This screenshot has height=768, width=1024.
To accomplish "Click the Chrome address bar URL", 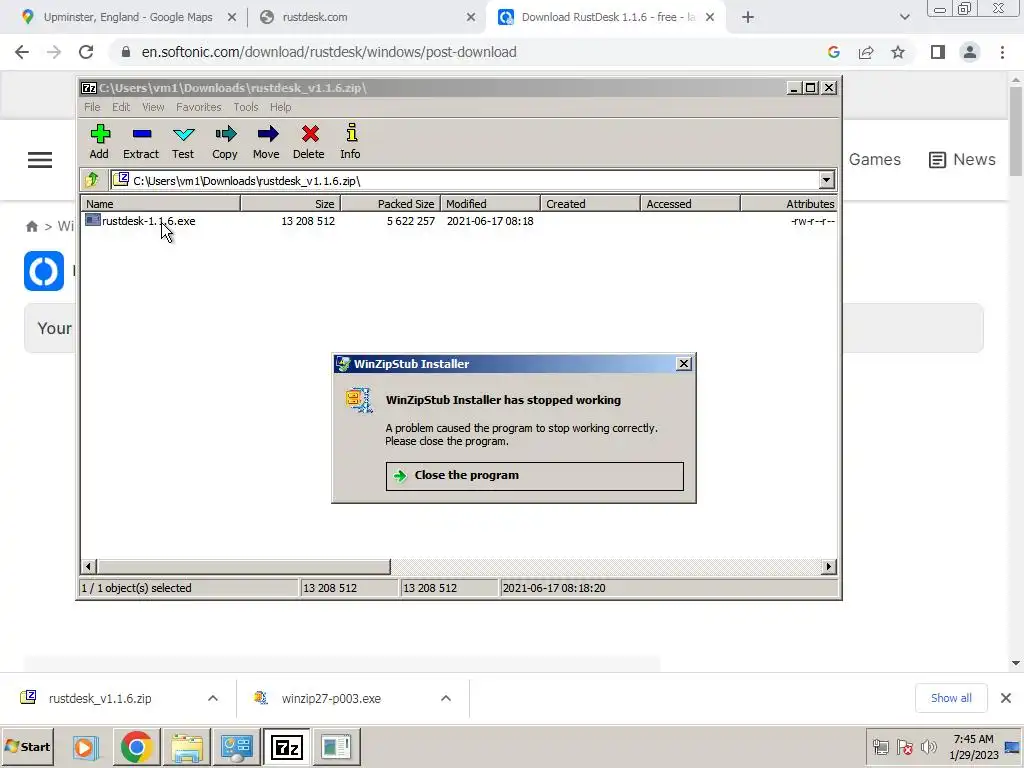I will pyautogui.click(x=329, y=52).
